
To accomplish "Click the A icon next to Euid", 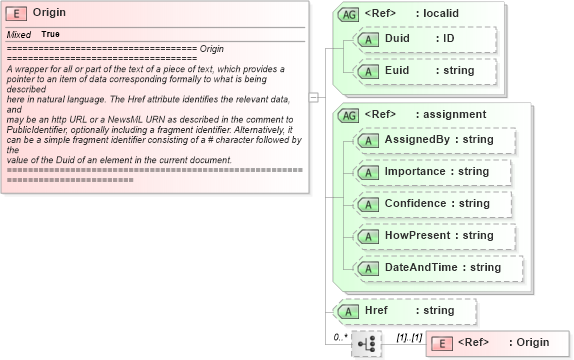I will pos(368,71).
